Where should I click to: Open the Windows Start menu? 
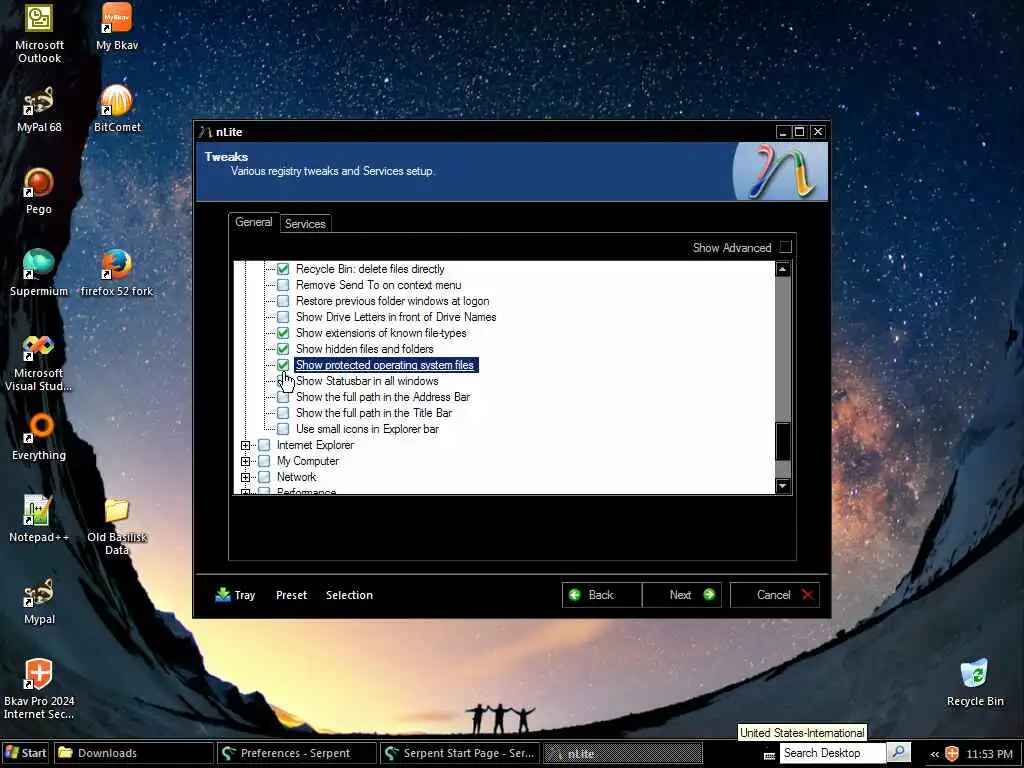coord(25,753)
